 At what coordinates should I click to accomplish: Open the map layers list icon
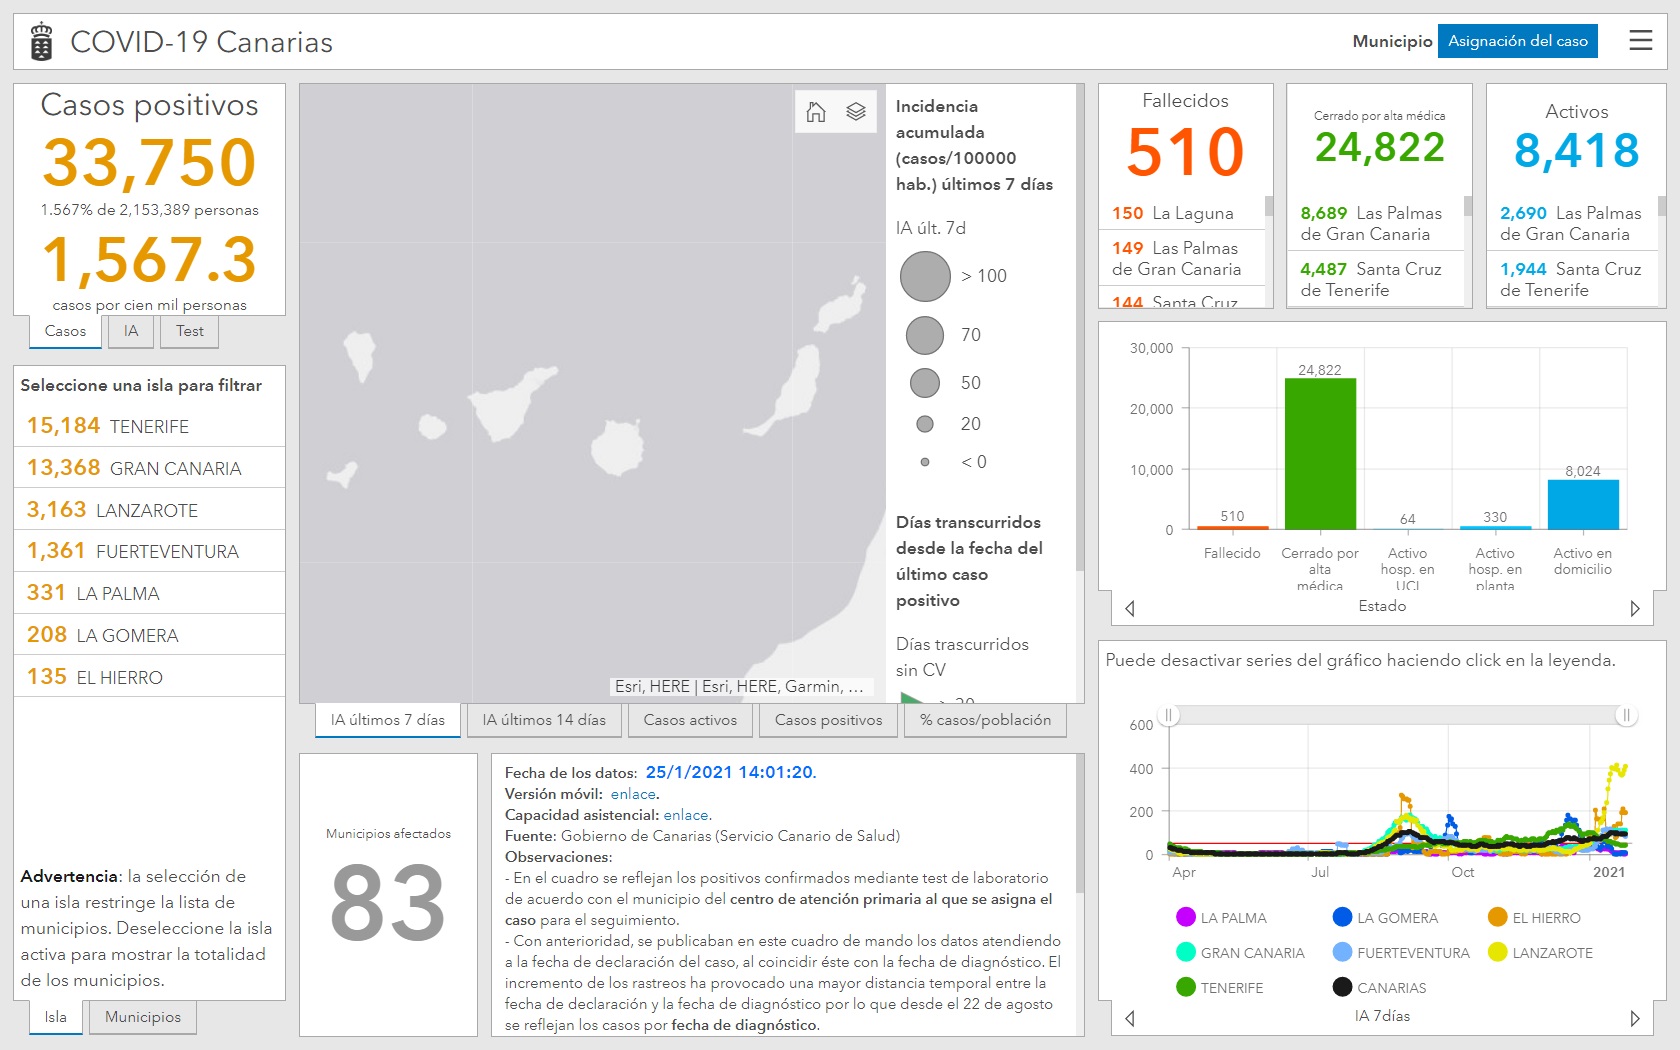(x=856, y=112)
